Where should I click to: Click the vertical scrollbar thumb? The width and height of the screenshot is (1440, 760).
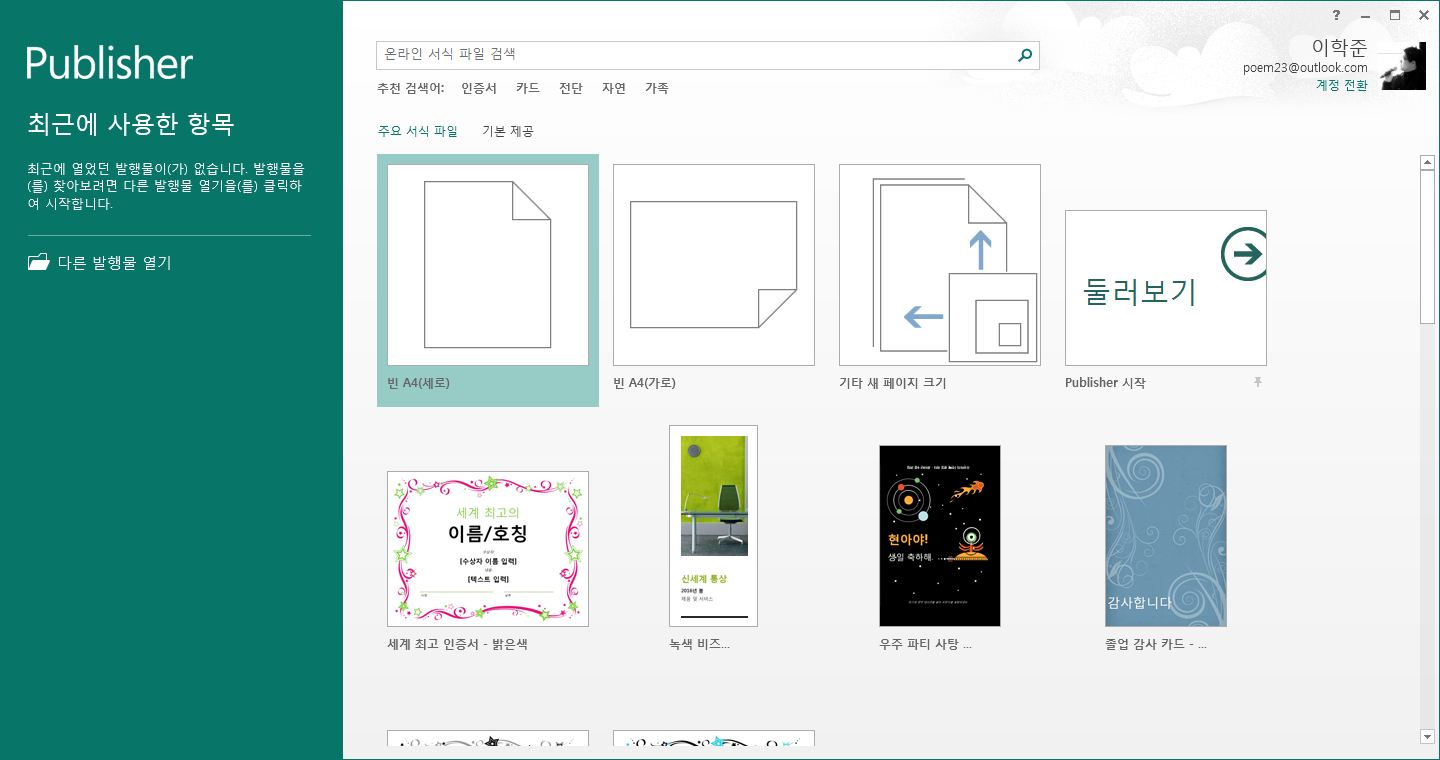pos(1427,247)
